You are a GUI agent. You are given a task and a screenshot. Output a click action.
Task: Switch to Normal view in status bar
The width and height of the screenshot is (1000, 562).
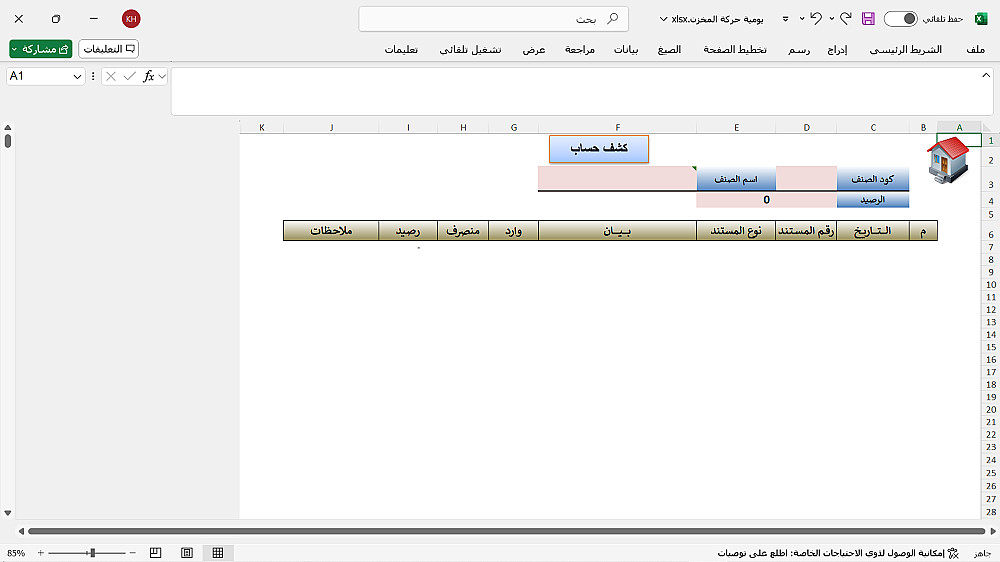(217, 552)
